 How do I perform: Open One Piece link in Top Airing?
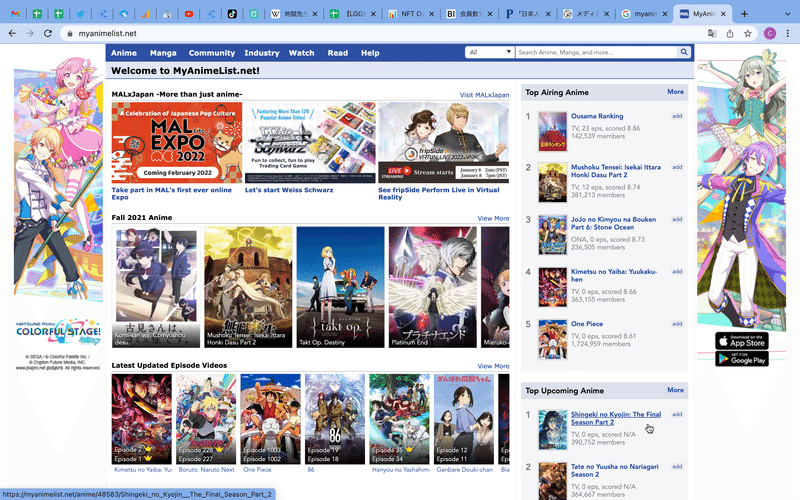pyautogui.click(x=587, y=323)
